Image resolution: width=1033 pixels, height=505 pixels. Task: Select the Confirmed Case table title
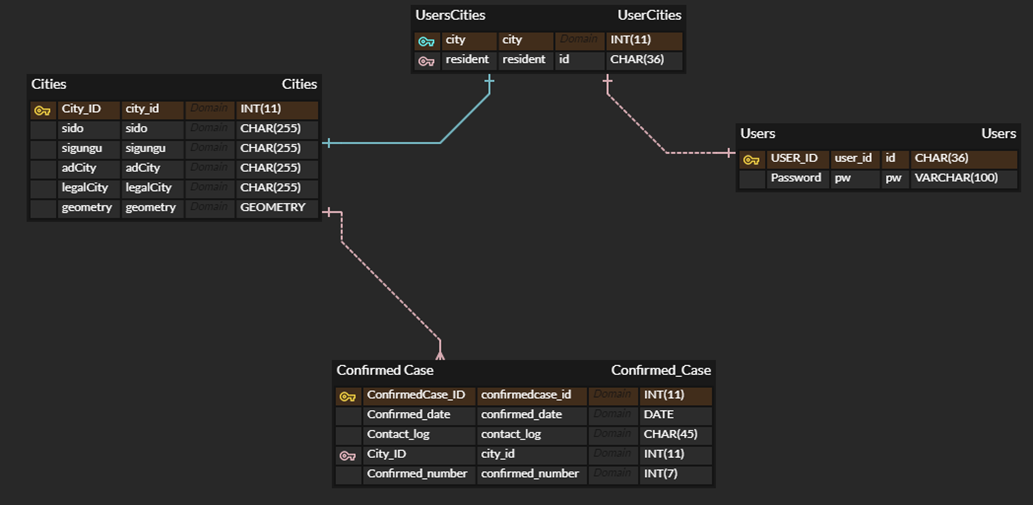point(385,371)
